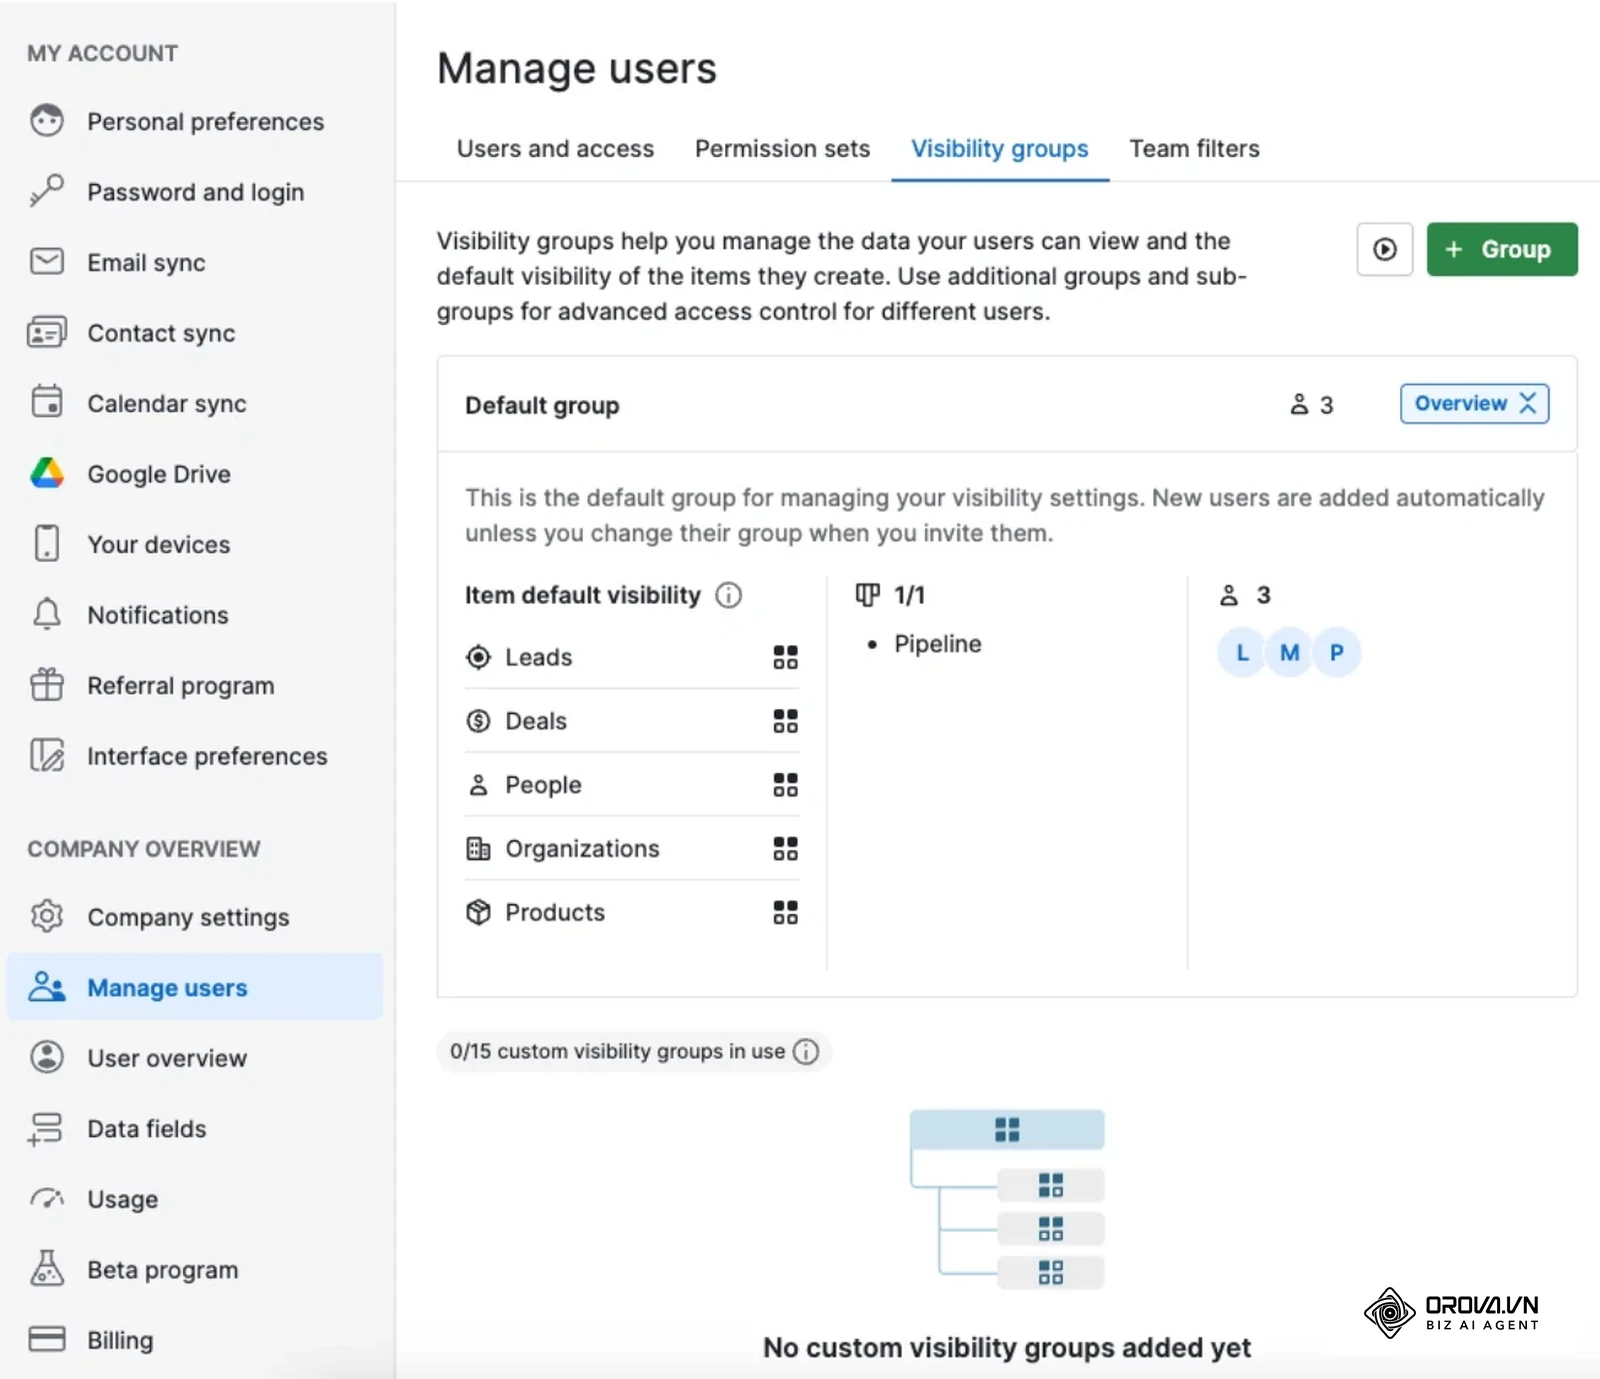Open Manage users in sidebar
The height and width of the screenshot is (1379, 1600).
coord(195,987)
